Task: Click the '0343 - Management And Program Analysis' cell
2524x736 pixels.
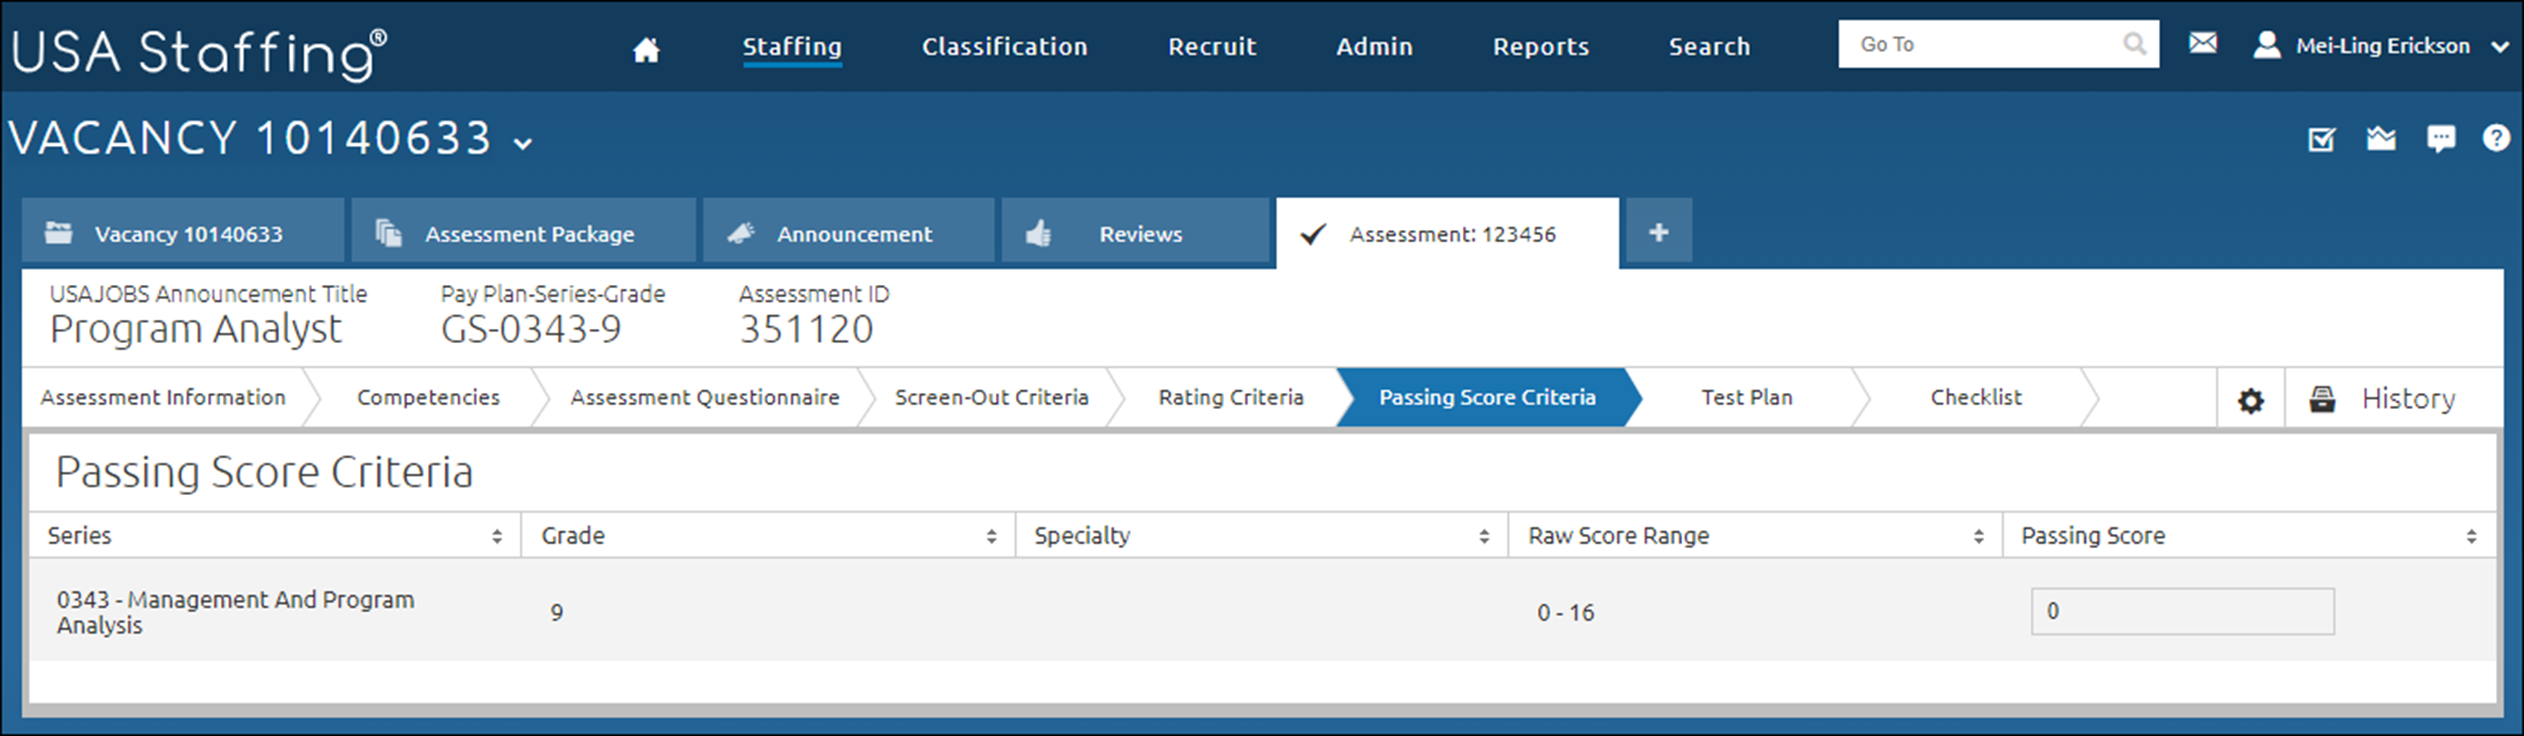Action: [235, 612]
